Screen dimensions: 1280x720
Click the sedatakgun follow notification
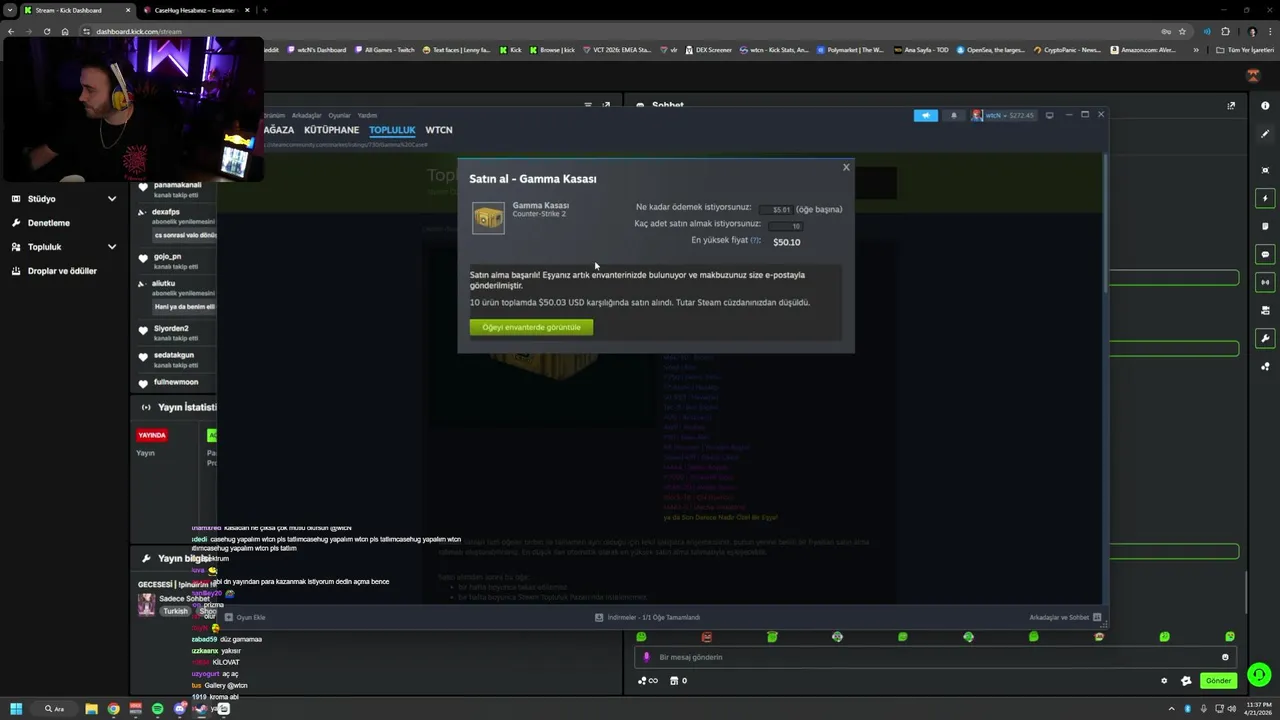176,359
